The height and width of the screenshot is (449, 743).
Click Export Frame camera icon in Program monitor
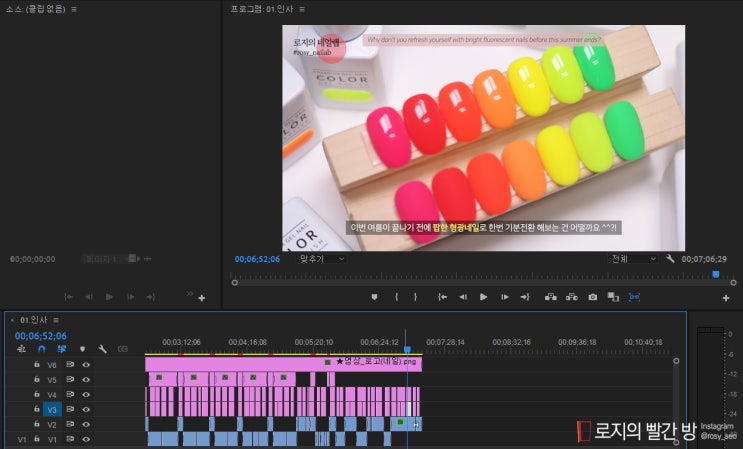(592, 297)
